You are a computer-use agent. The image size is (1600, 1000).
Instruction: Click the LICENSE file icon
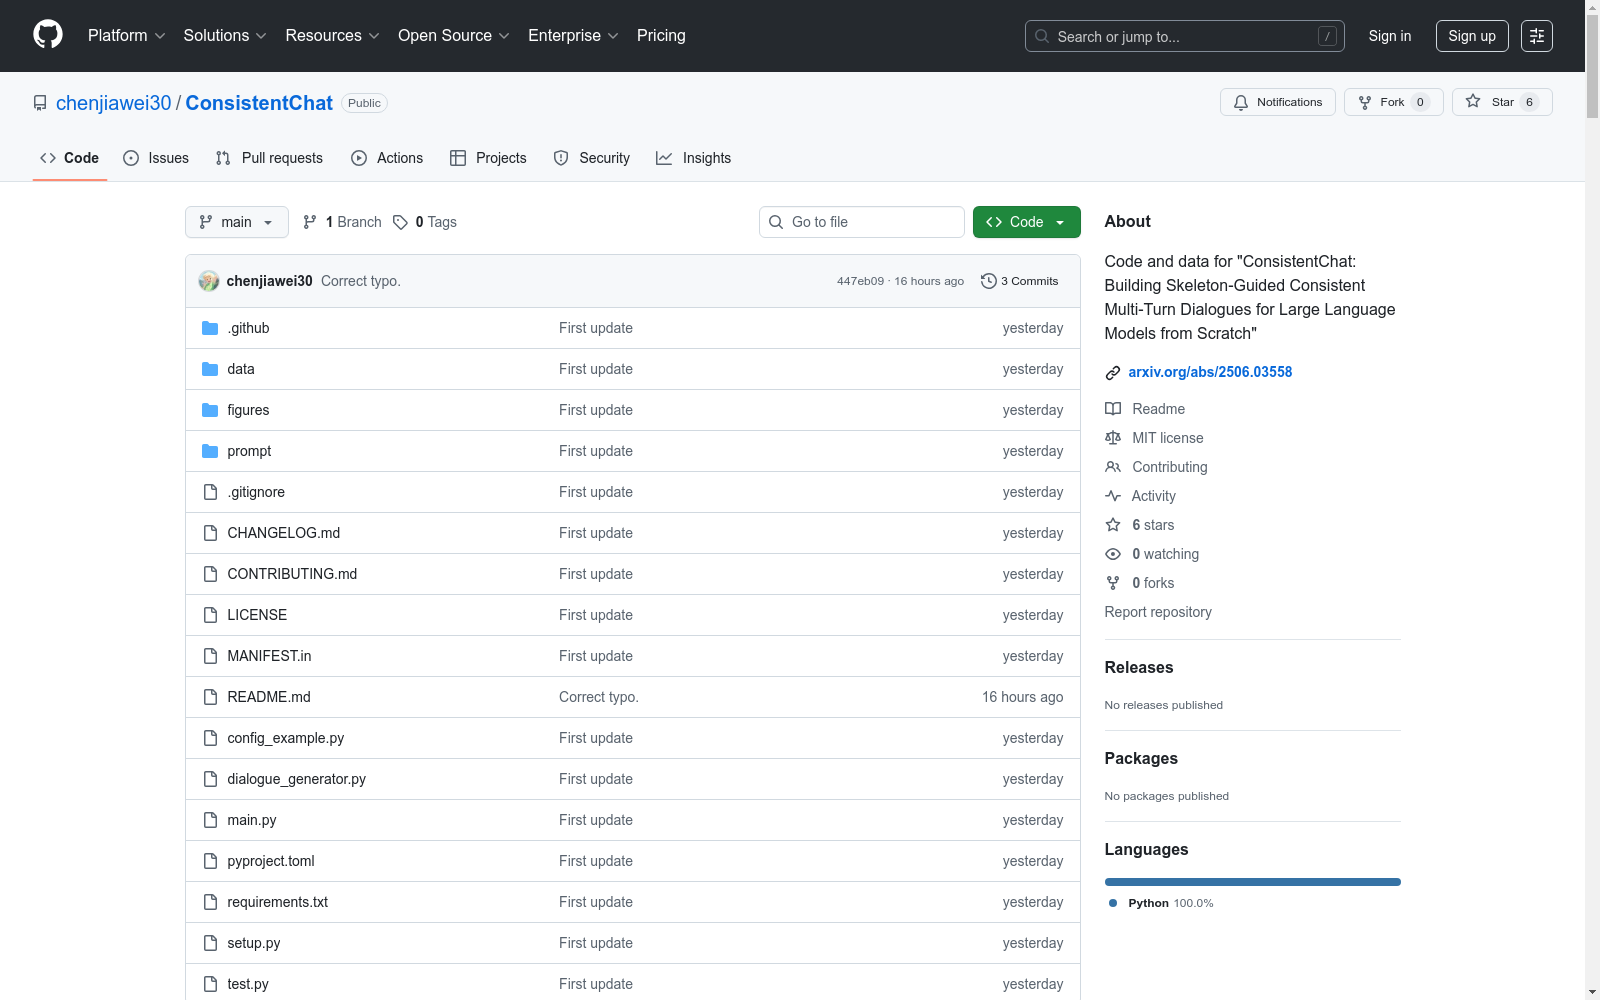(x=210, y=615)
